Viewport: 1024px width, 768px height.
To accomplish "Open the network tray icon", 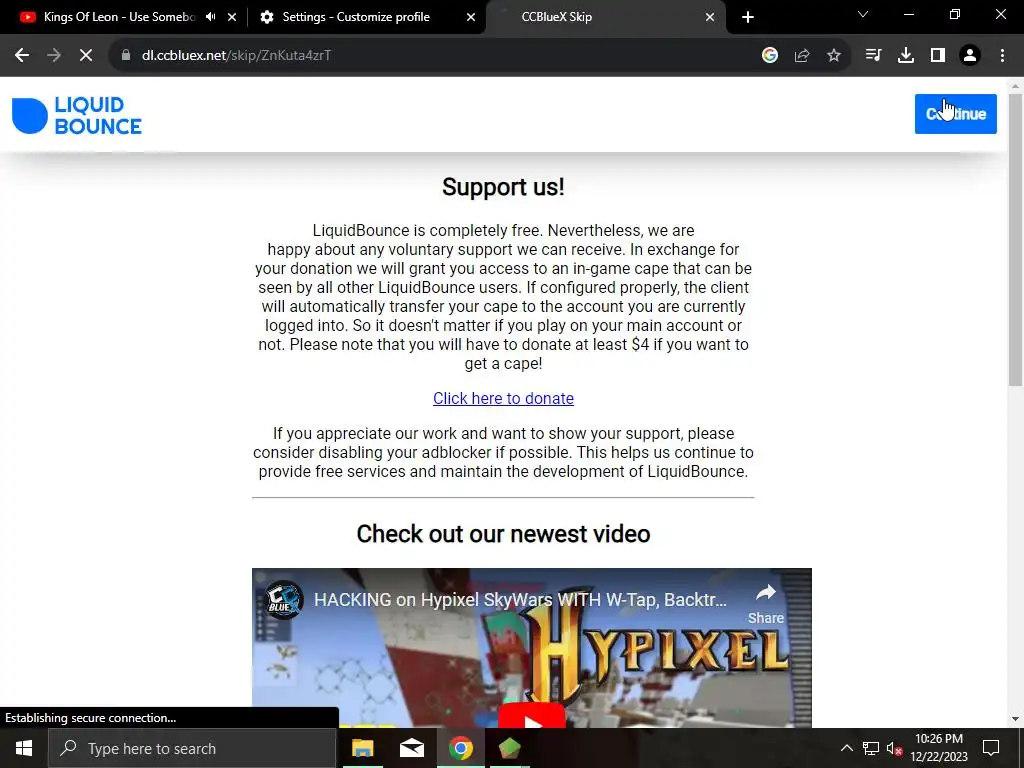I will click(x=871, y=748).
